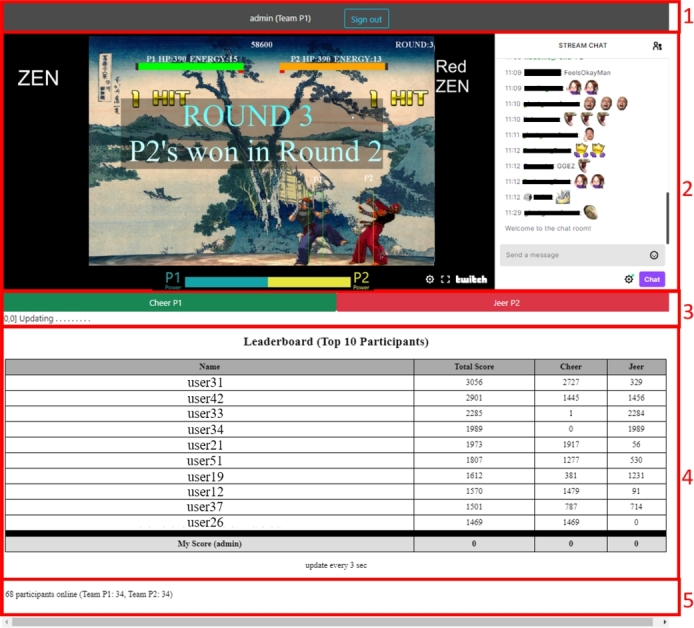This screenshot has width=694, height=628.
Task: Click the cheer value 2727
Action: 571,382
